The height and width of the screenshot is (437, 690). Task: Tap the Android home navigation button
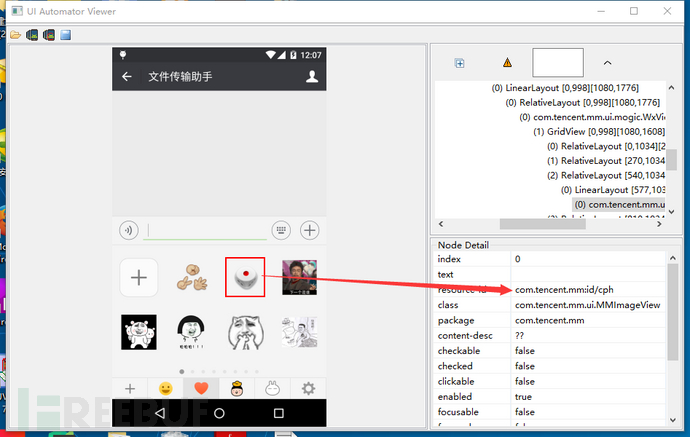[x=219, y=413]
